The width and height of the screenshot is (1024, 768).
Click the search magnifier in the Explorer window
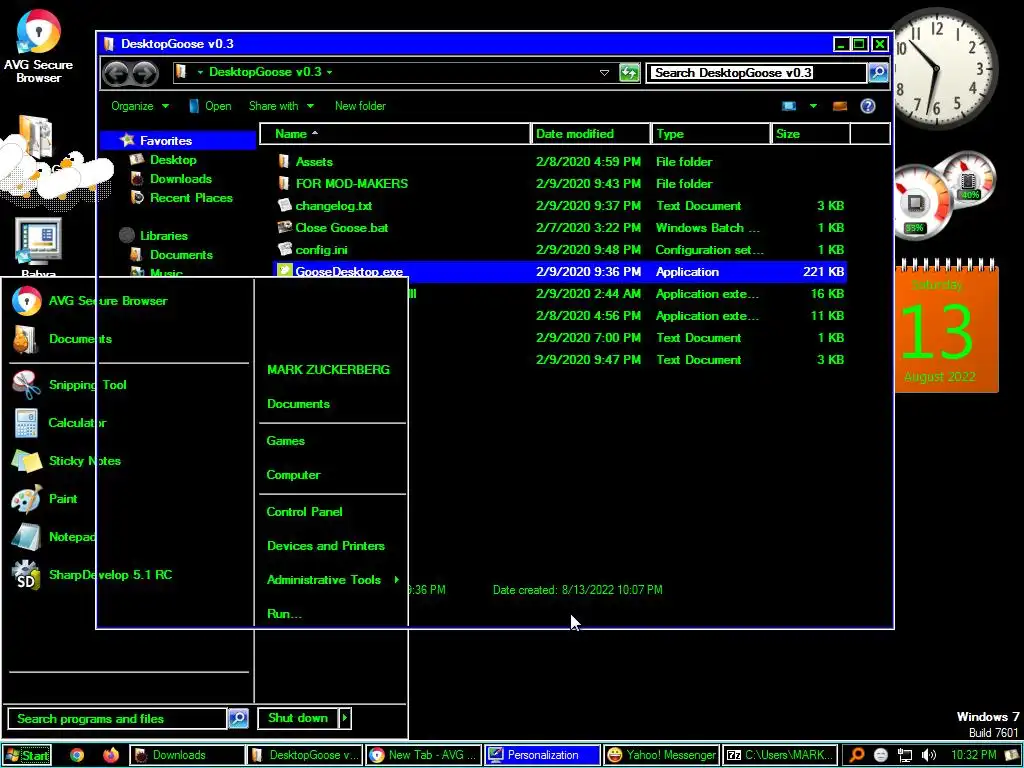point(878,72)
